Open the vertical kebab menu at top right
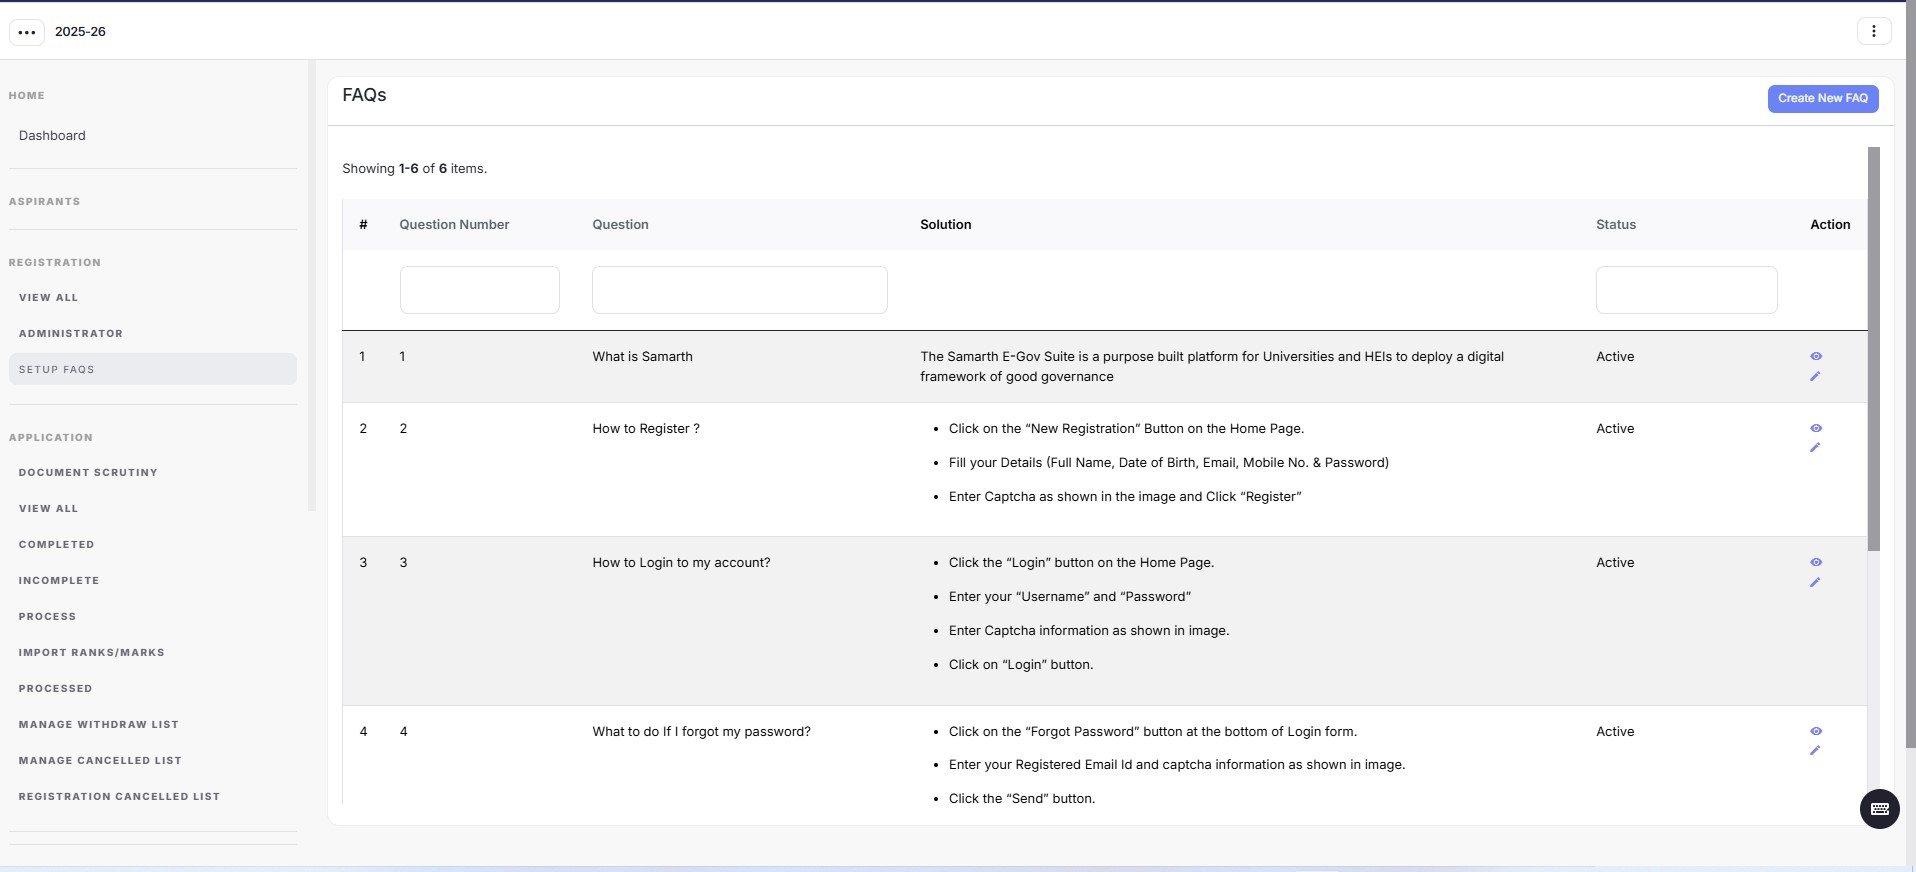 click(1873, 32)
